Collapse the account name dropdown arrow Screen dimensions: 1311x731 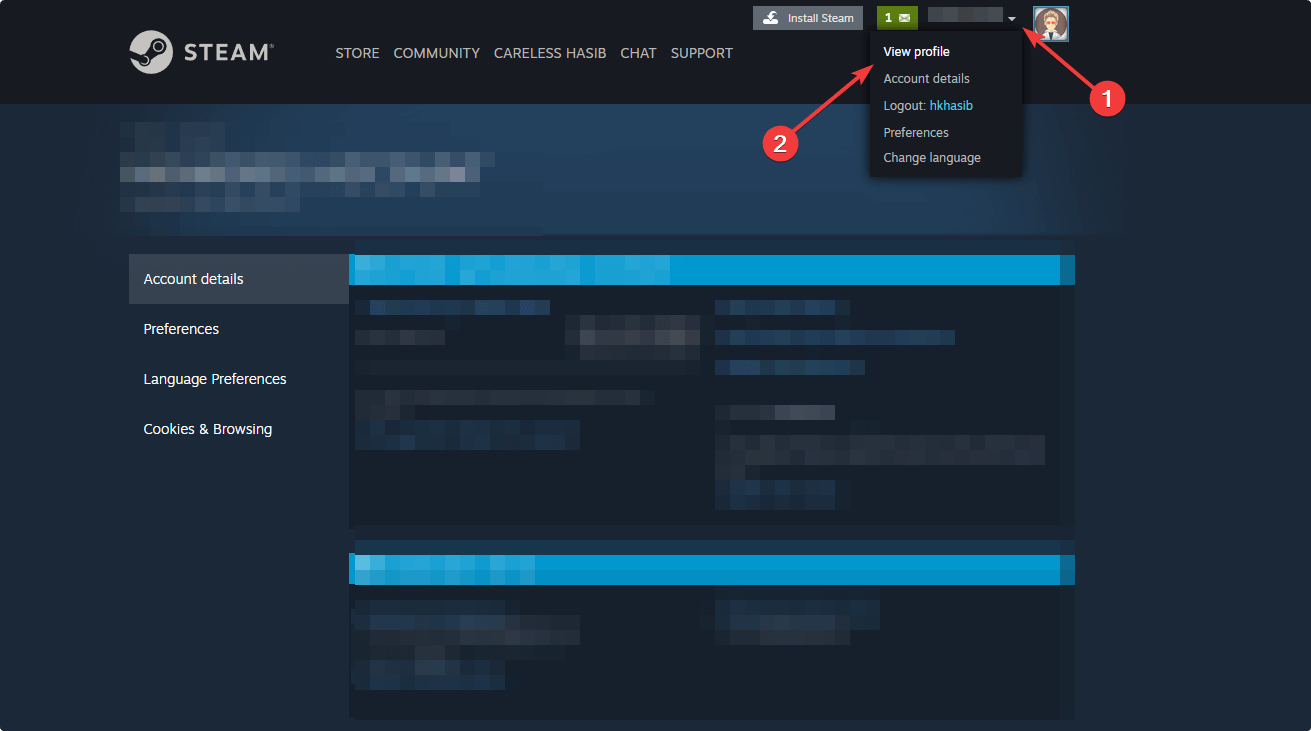pos(1012,19)
